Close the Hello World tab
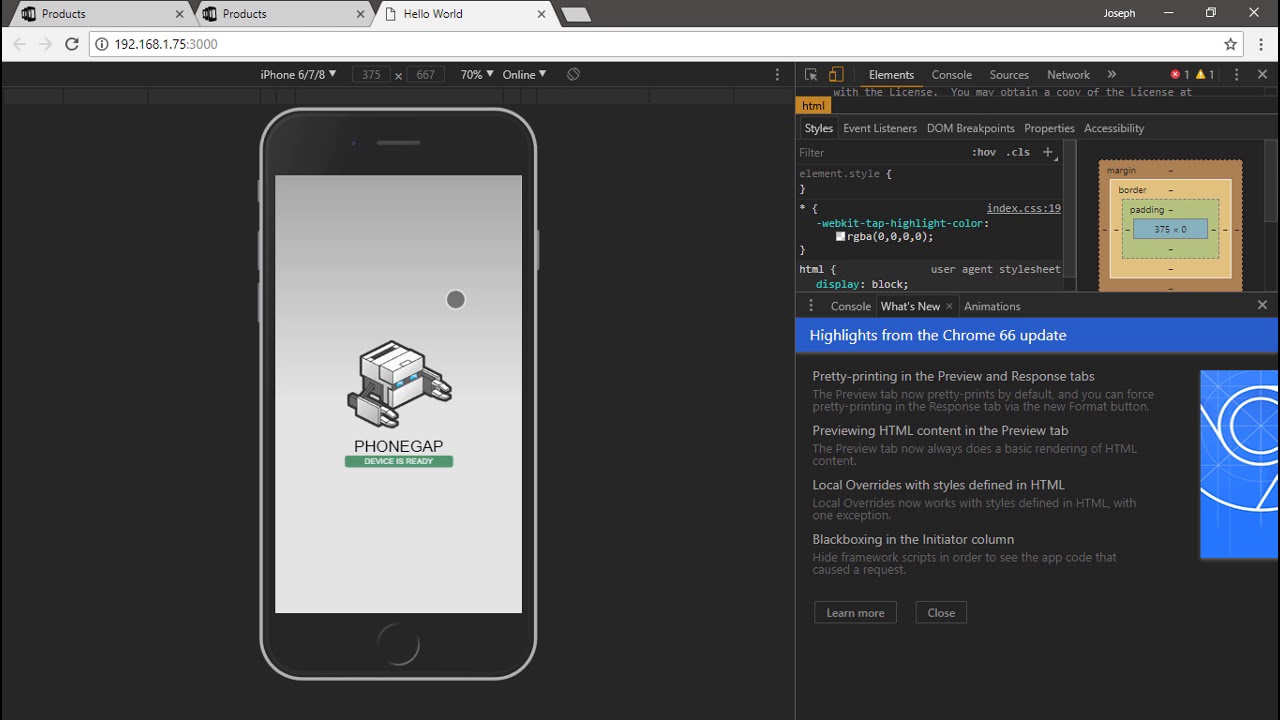This screenshot has height=720, width=1280. (x=542, y=14)
